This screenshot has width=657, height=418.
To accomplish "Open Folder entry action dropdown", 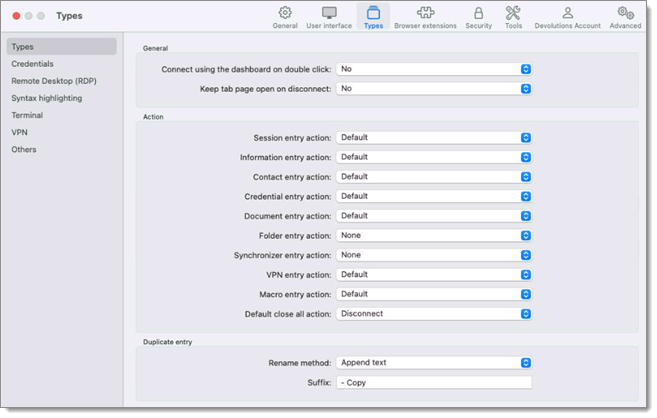I will tap(434, 235).
